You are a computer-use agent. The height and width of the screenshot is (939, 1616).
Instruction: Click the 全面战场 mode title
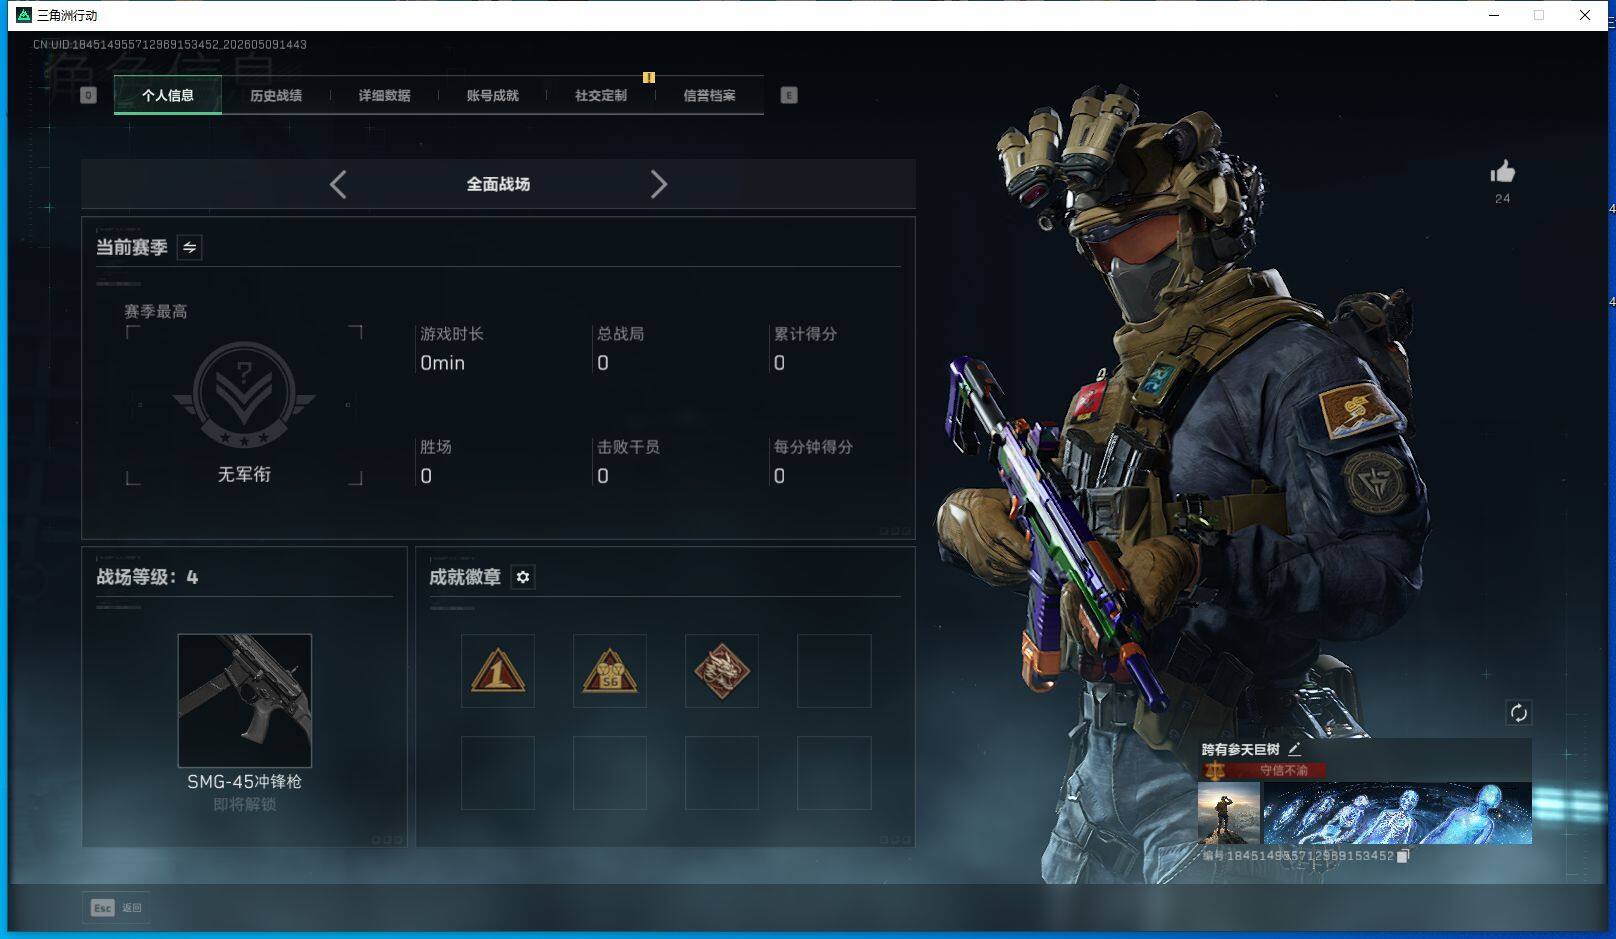point(498,184)
